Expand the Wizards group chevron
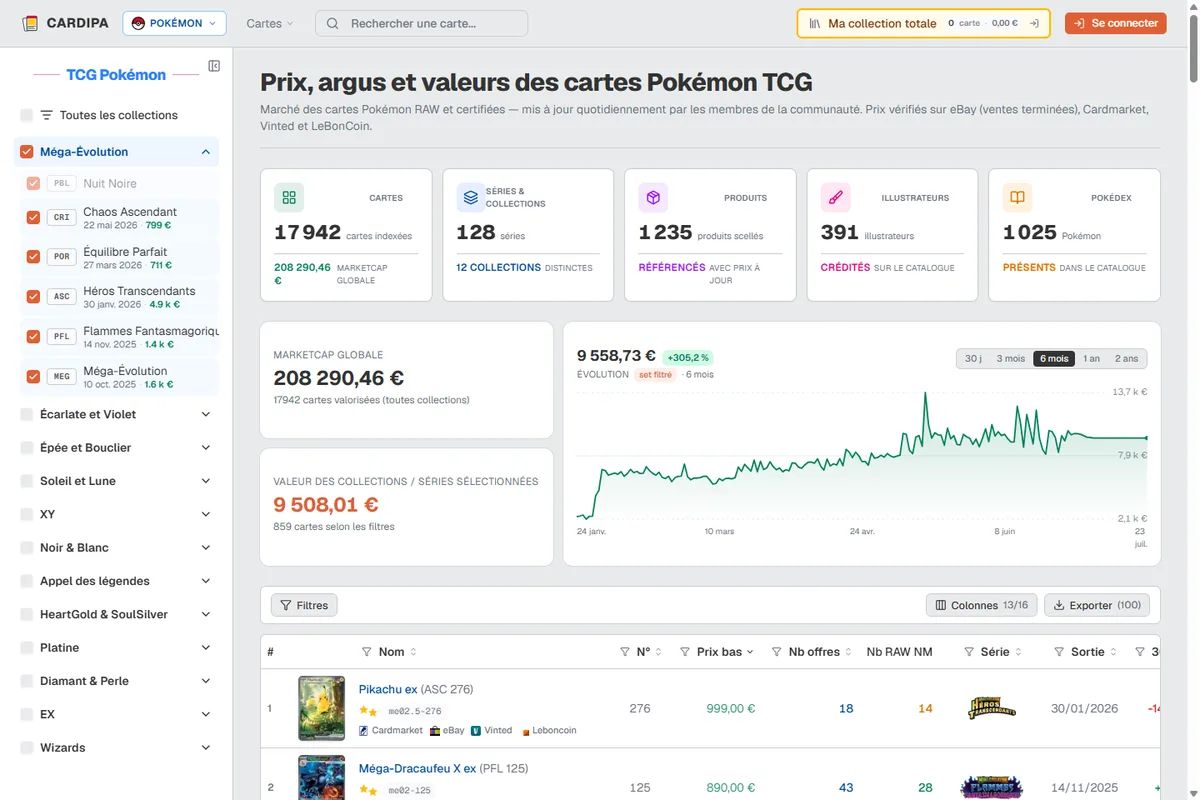The width and height of the screenshot is (1200, 800). pyautogui.click(x=206, y=748)
